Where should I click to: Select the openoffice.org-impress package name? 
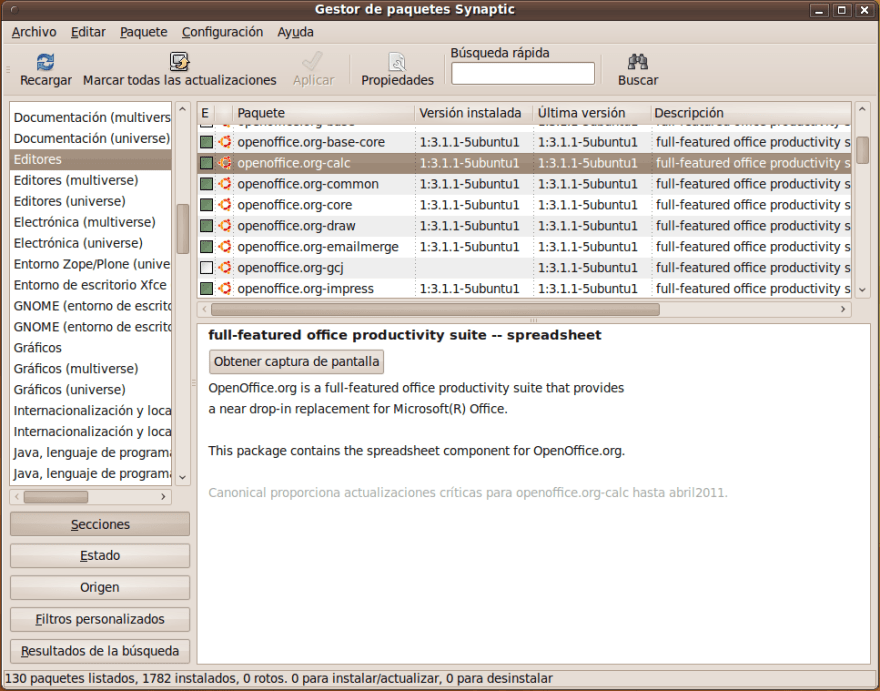[x=305, y=289]
